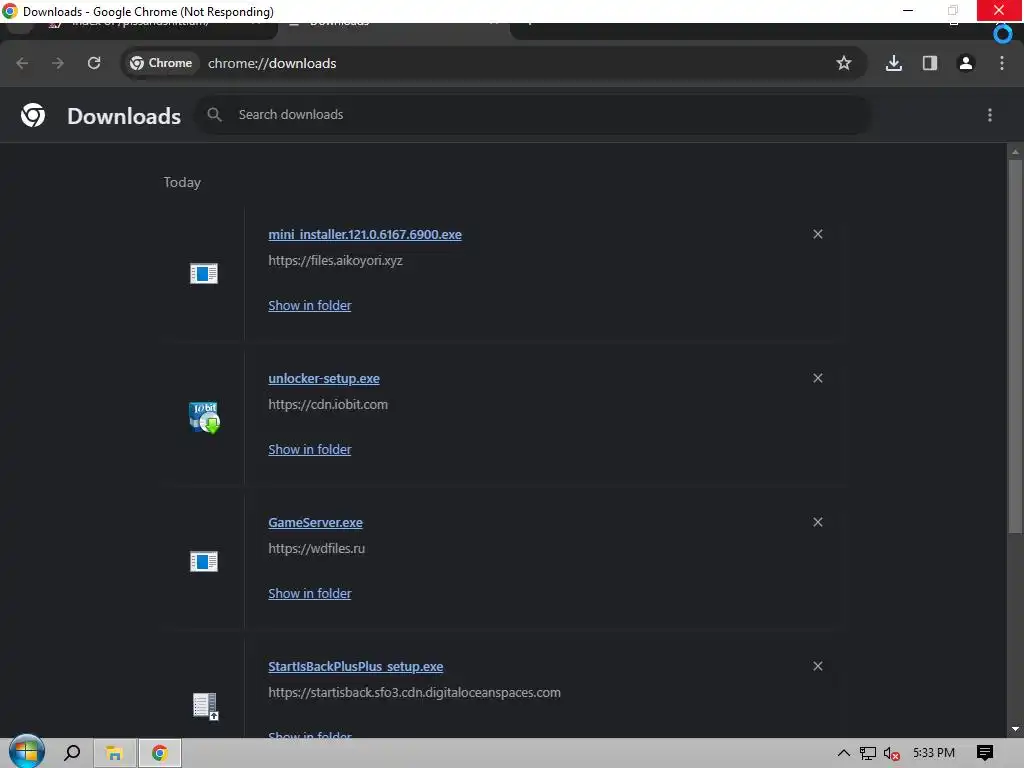1024x768 pixels.
Task: Click the startisback digitaloceanspaces source URL
Action: [415, 692]
